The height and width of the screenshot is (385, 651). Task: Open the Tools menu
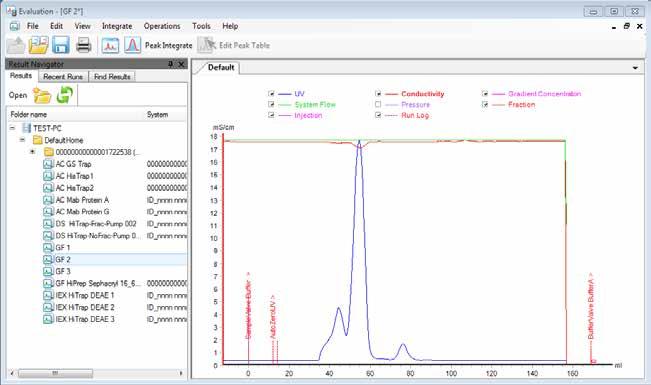point(201,26)
